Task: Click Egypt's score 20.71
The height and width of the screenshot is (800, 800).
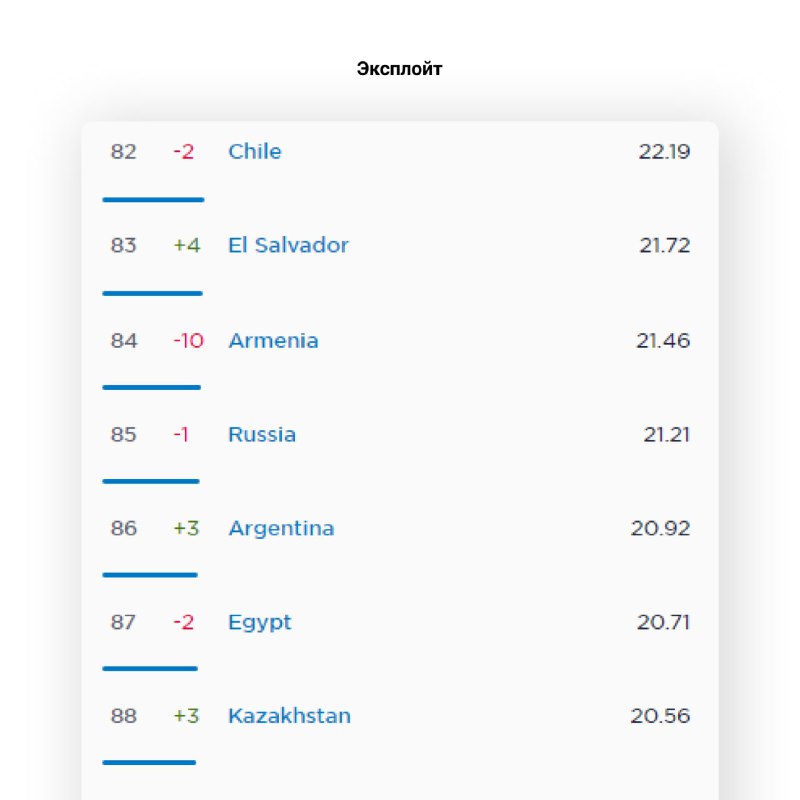Action: tap(663, 623)
